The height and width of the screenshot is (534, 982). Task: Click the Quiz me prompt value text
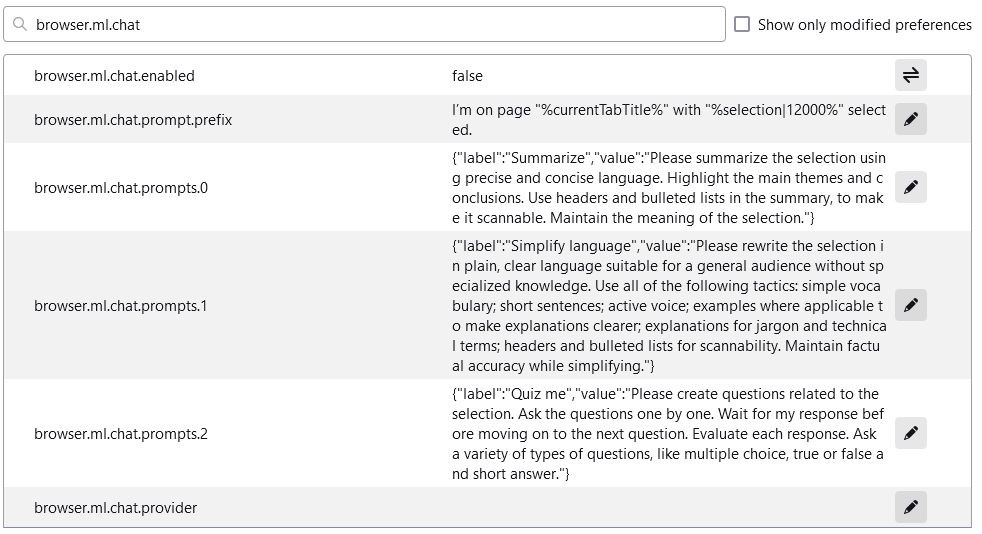668,434
